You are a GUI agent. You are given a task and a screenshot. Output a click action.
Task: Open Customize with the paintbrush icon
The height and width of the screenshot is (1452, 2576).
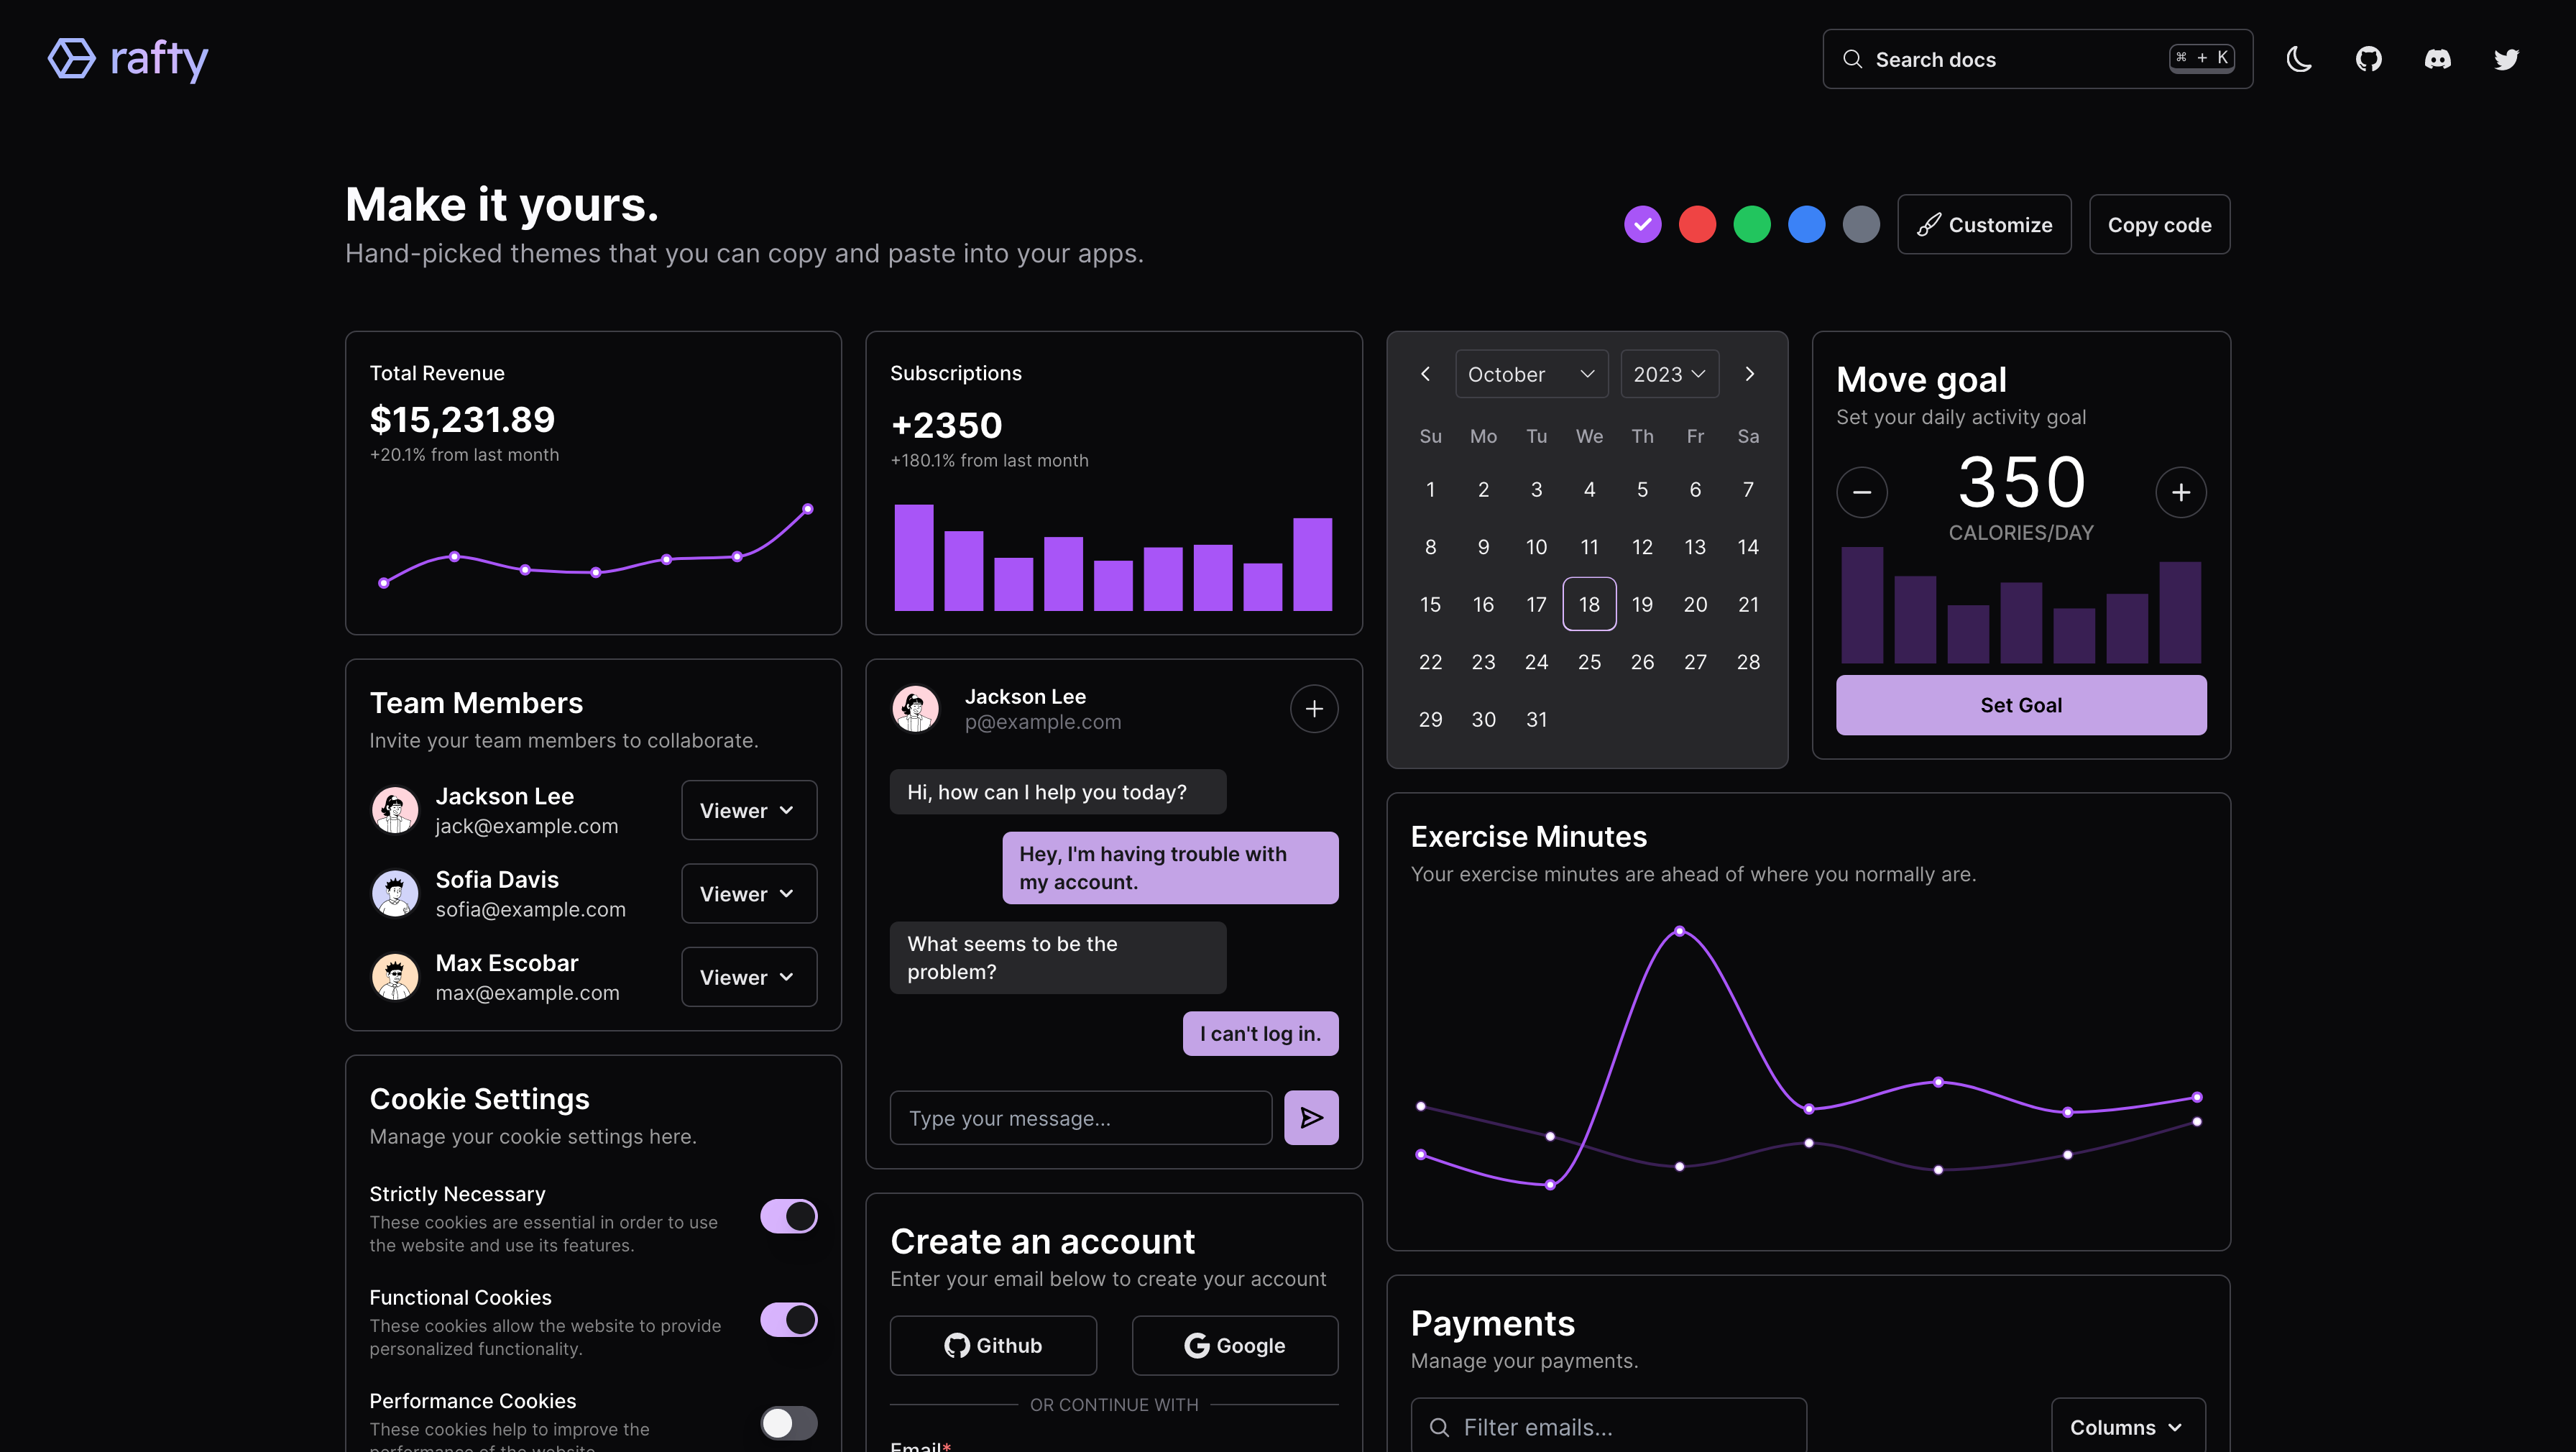tap(1984, 224)
